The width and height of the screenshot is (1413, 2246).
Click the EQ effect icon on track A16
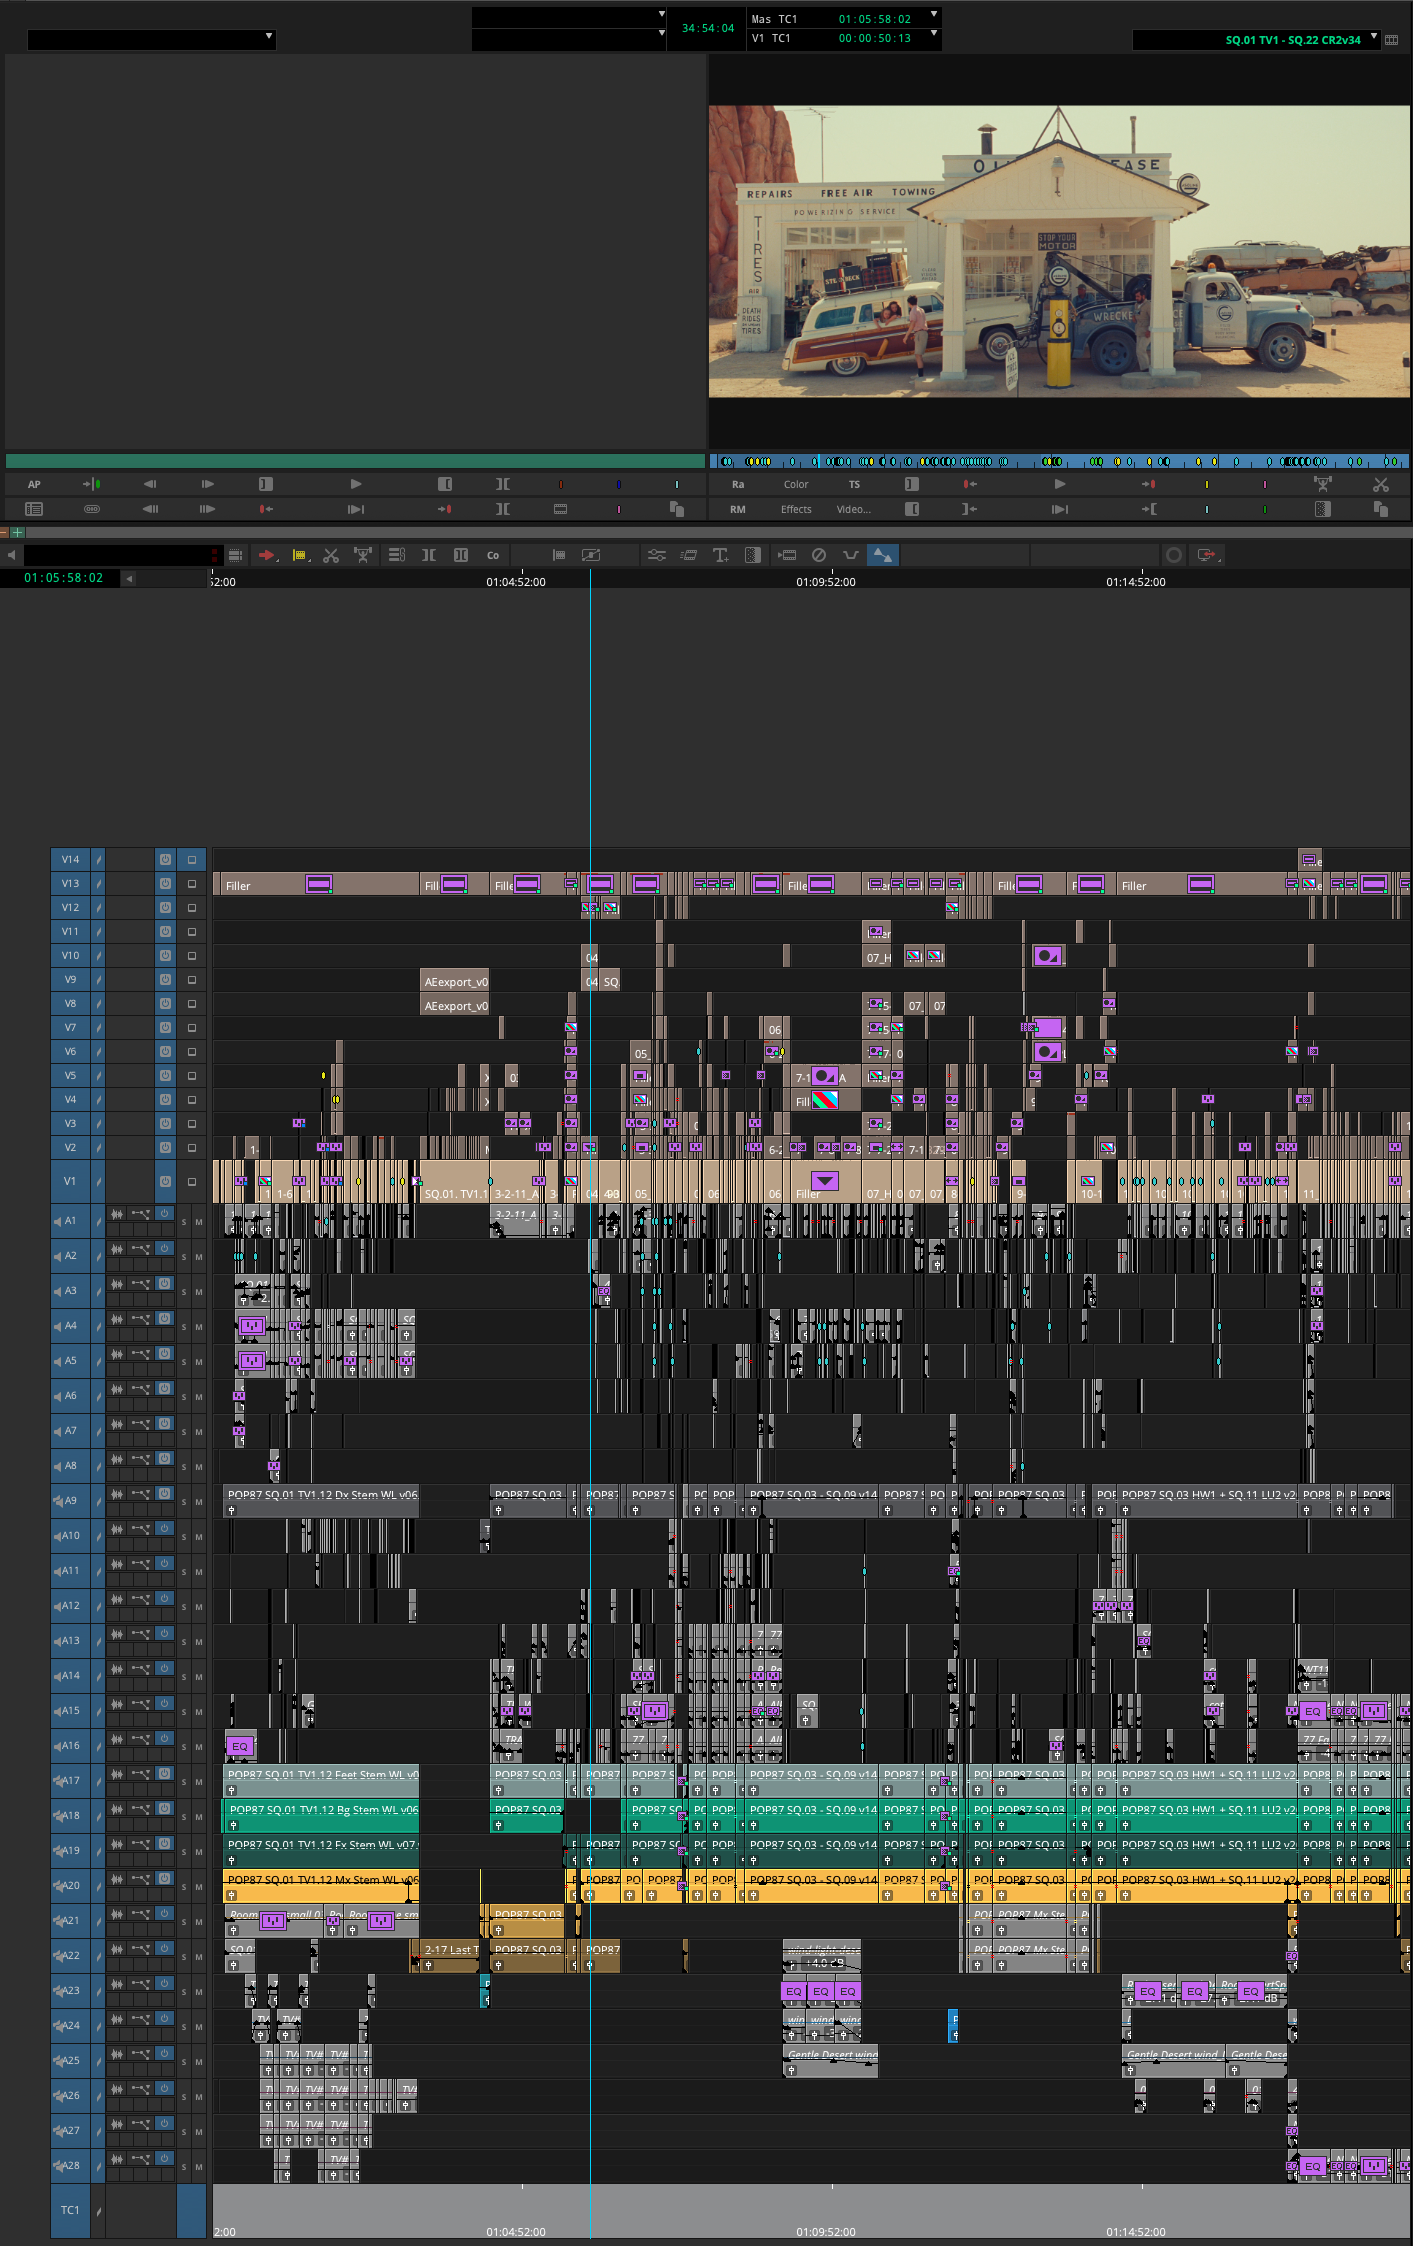[x=240, y=1746]
